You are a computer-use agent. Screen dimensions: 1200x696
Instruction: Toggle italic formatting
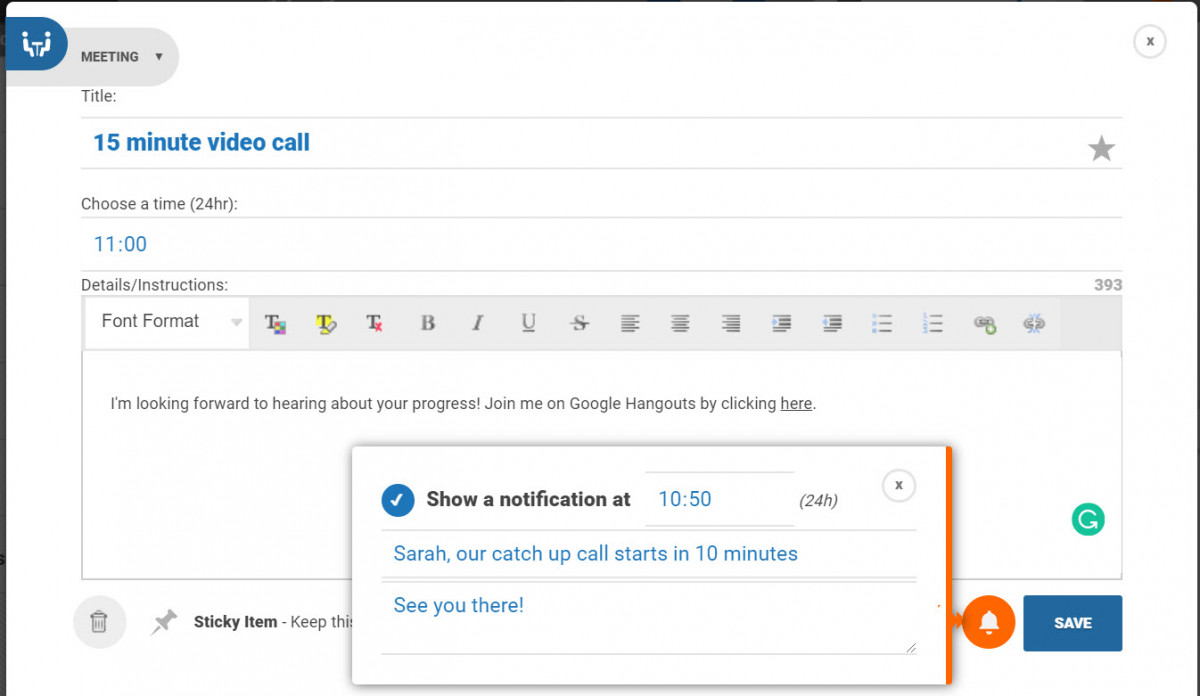pyautogui.click(x=478, y=323)
